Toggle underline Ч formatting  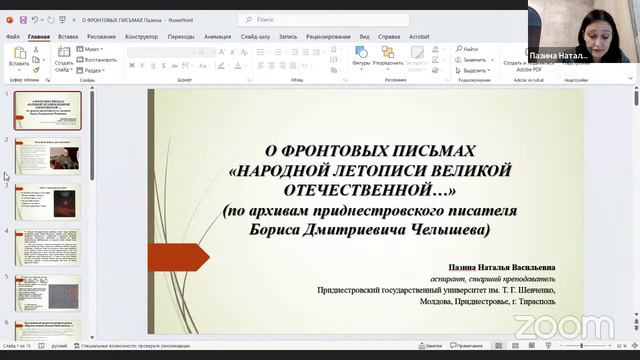[153, 66]
